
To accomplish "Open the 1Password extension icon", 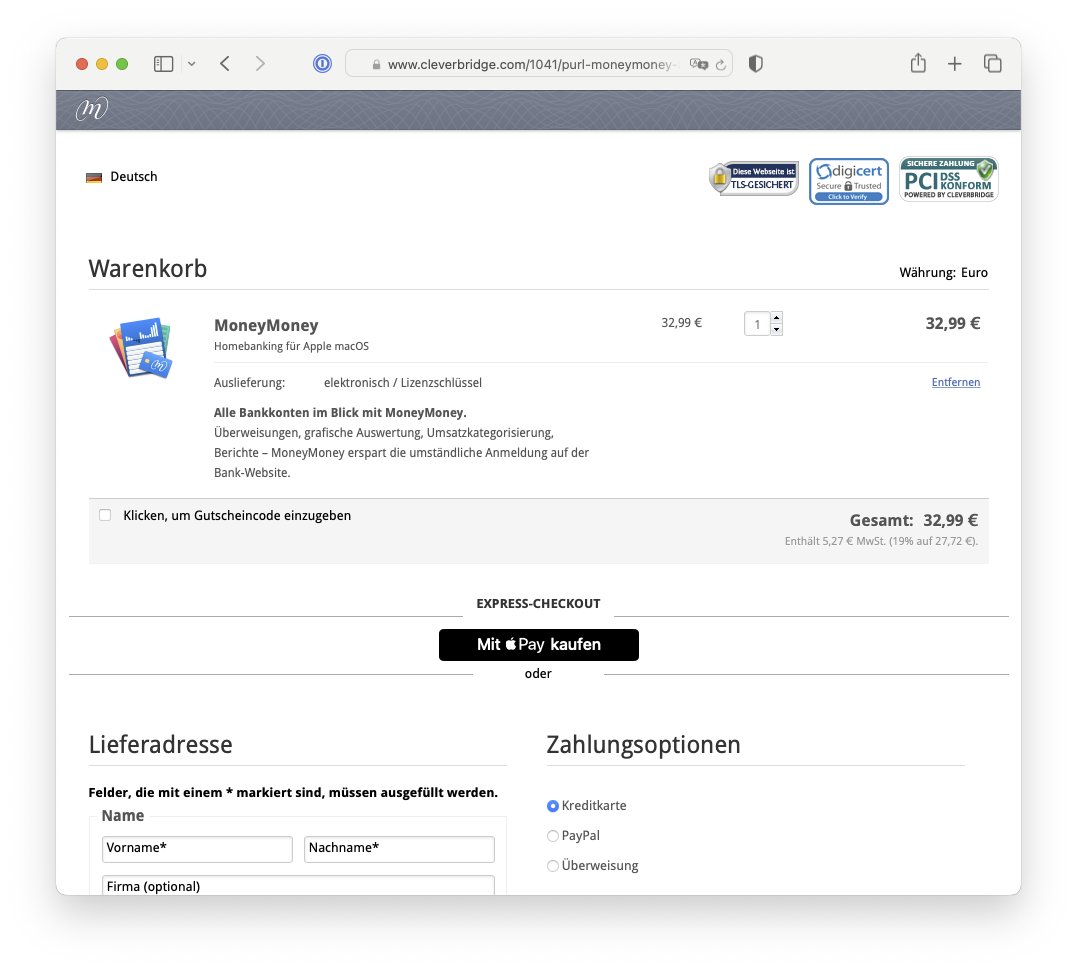I will pyautogui.click(x=322, y=64).
